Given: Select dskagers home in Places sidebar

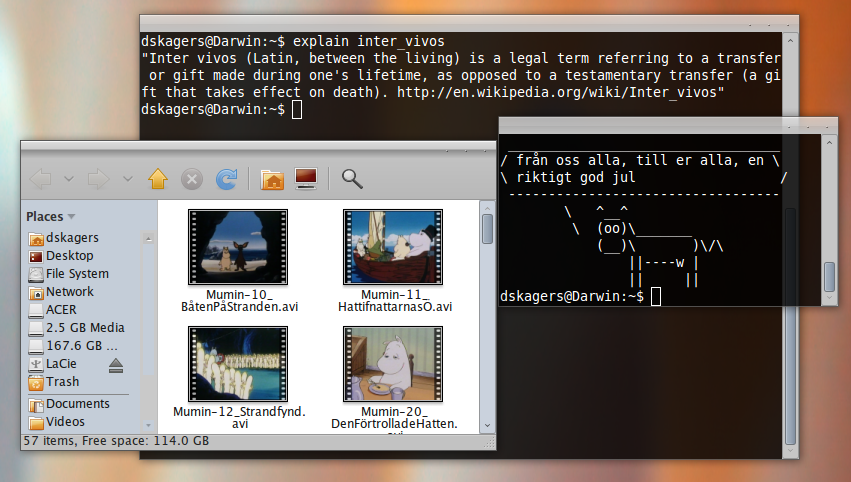Looking at the screenshot, I should tap(72, 238).
